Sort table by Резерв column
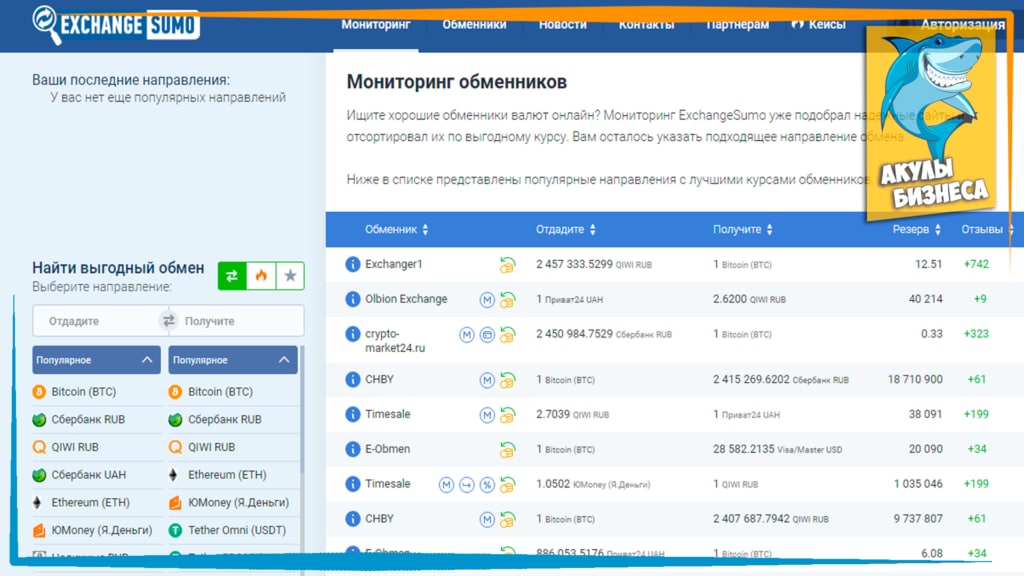This screenshot has width=1024, height=576. (x=917, y=229)
